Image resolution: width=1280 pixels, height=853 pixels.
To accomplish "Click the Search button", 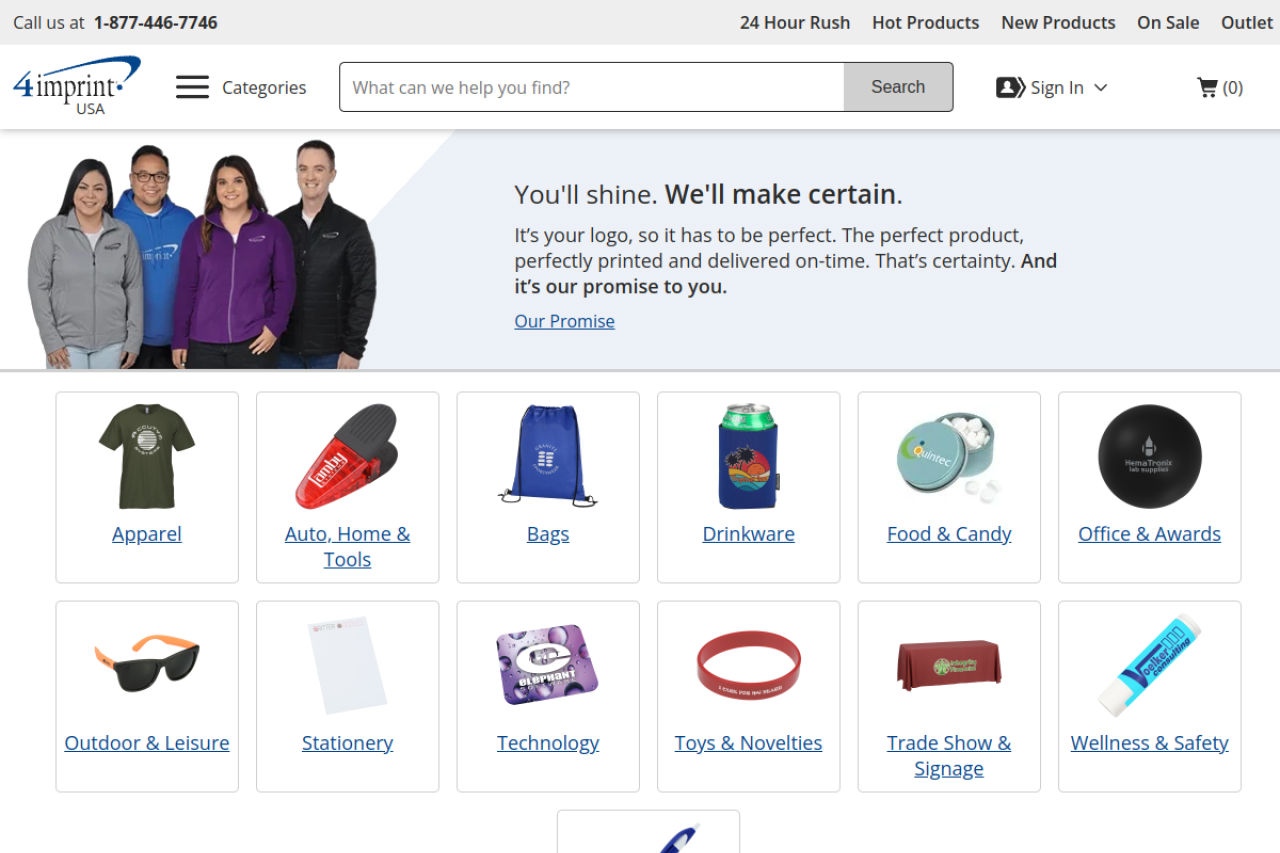I will [898, 87].
